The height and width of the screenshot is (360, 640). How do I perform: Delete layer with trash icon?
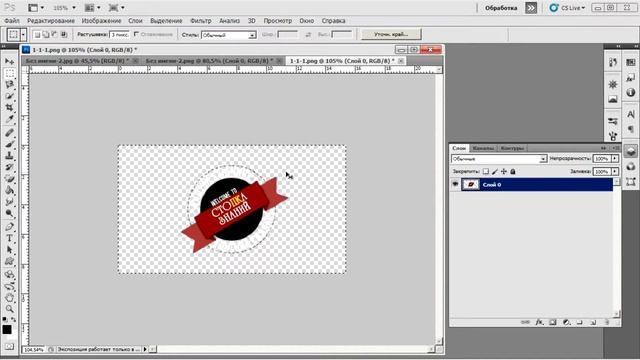click(x=607, y=322)
